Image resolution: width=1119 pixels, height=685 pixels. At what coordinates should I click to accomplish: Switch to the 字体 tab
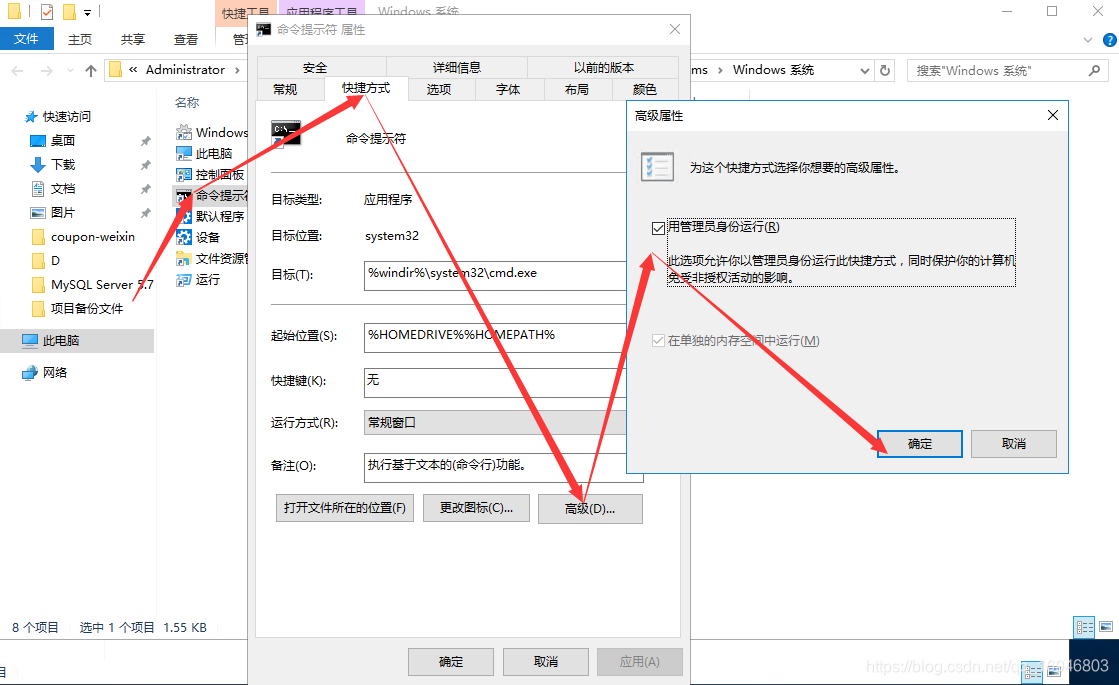click(x=509, y=89)
